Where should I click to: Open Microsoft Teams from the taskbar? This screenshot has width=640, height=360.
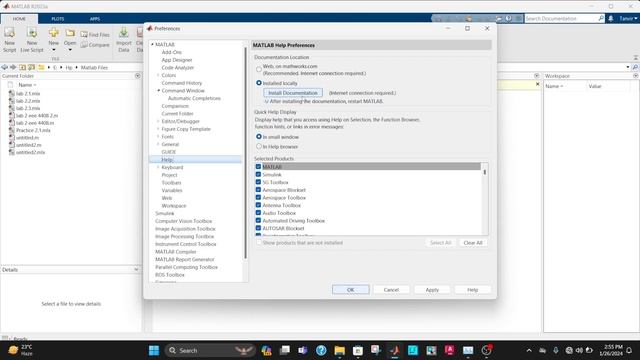(302, 350)
